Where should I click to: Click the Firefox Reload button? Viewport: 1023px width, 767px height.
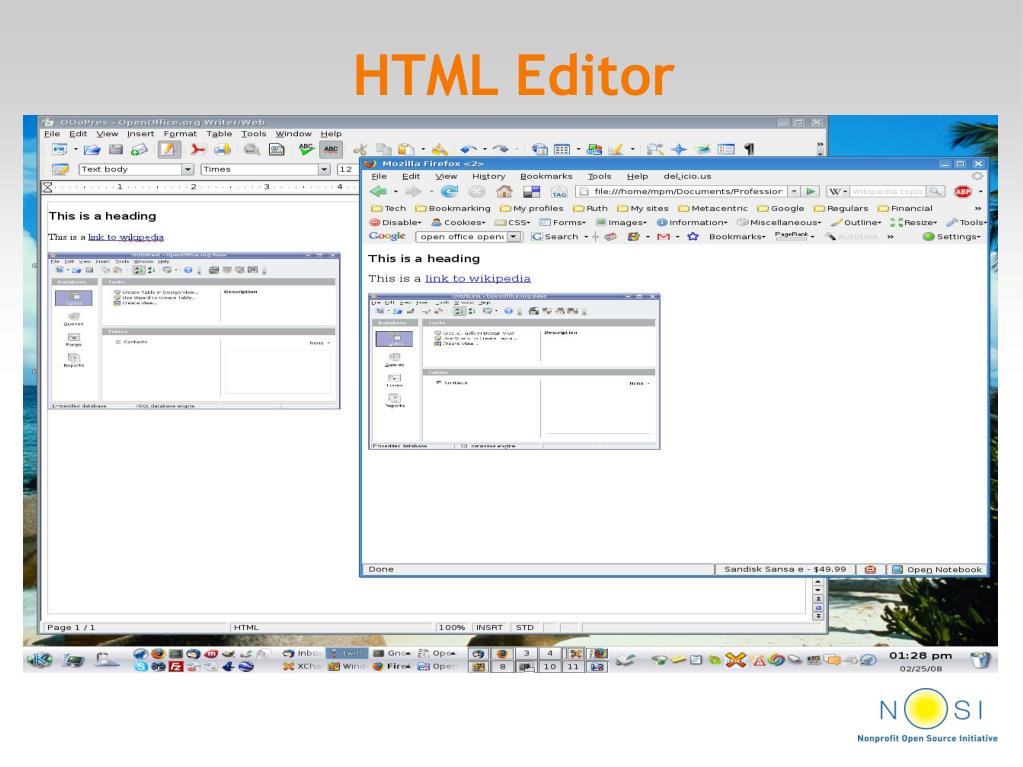pos(449,193)
